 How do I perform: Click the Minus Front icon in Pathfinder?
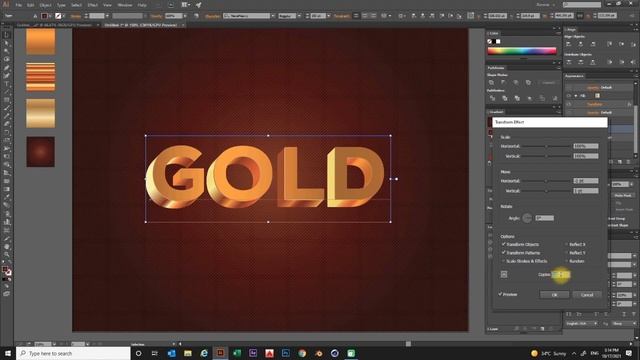tap(504, 83)
